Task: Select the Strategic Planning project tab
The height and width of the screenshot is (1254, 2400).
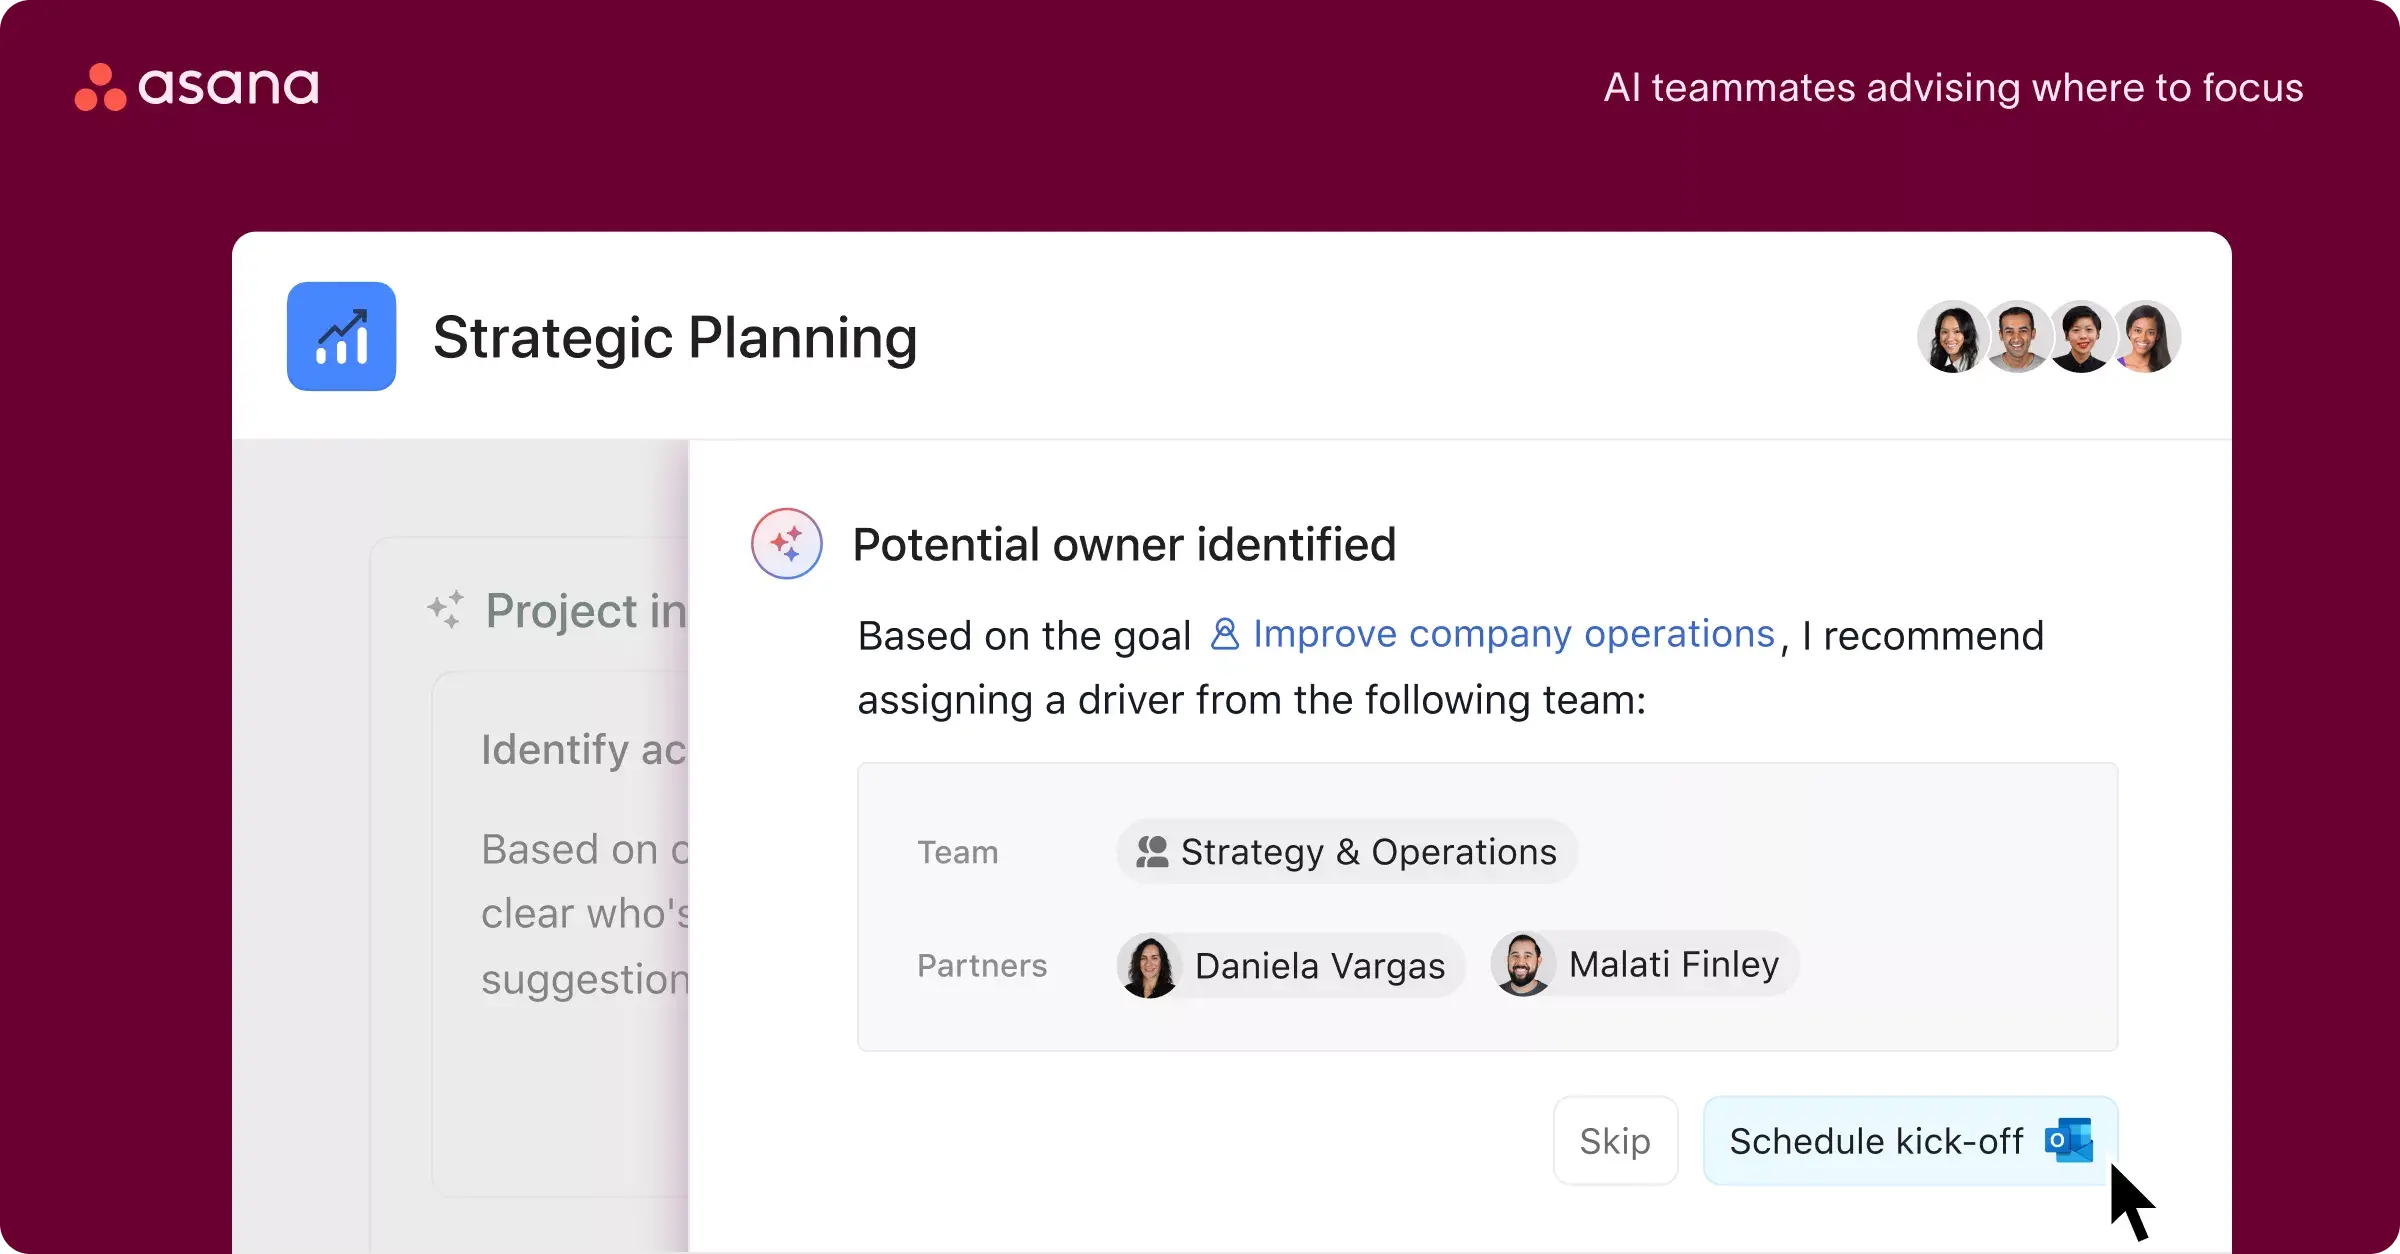Action: pyautogui.click(x=673, y=335)
